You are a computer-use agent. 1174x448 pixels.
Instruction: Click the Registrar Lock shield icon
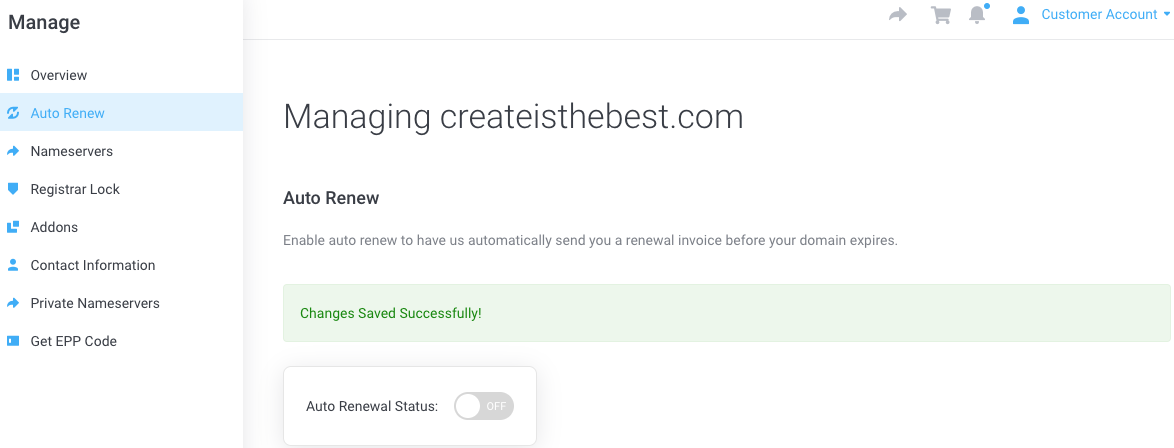click(13, 189)
